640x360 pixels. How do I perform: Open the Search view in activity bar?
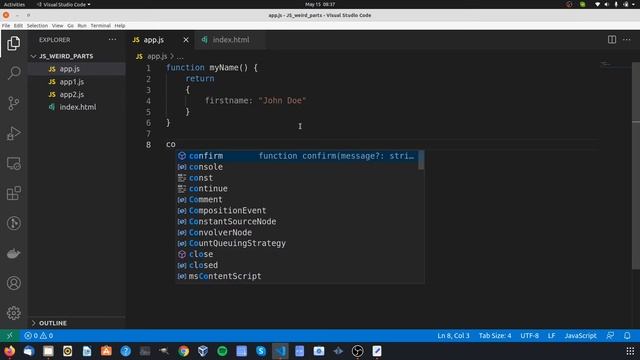(x=13, y=73)
